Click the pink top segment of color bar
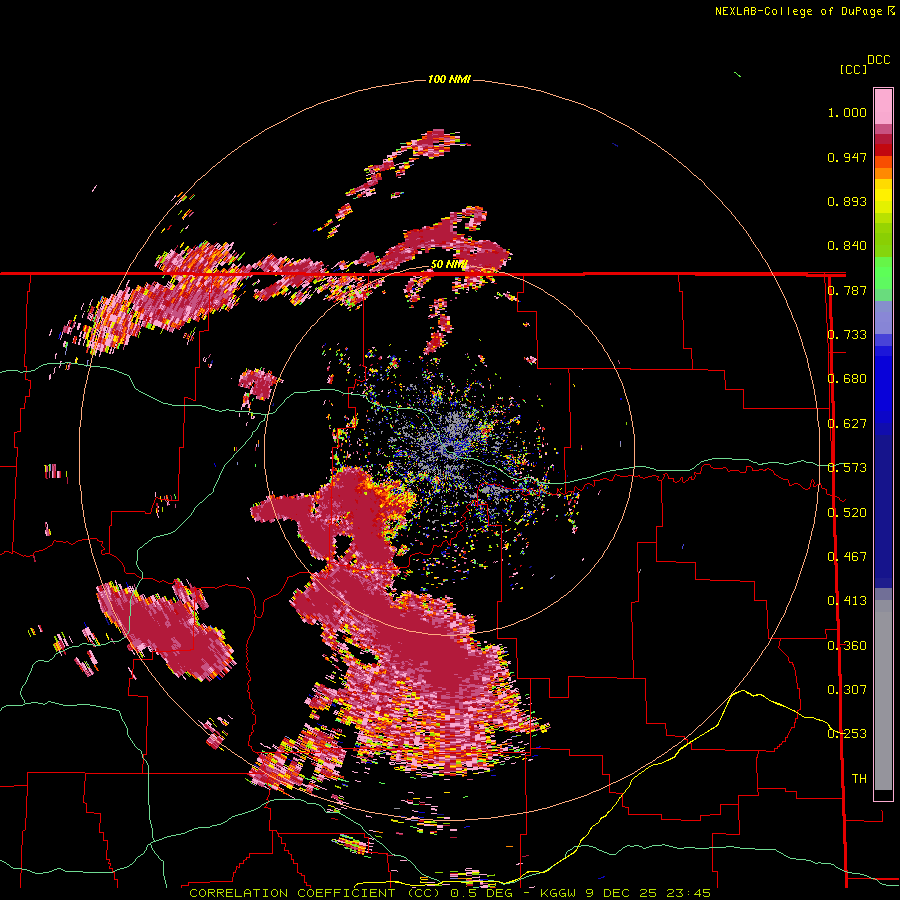The image size is (900, 900). click(x=883, y=107)
